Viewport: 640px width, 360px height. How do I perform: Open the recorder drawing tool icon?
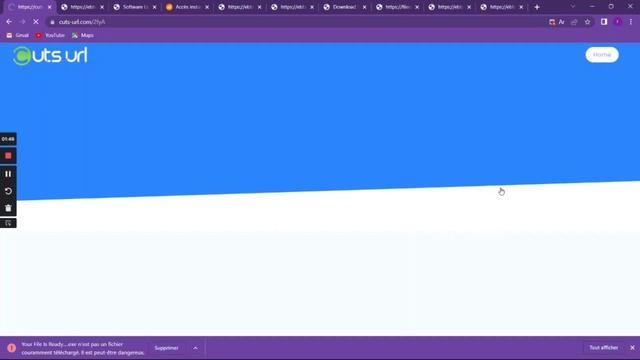(x=8, y=223)
